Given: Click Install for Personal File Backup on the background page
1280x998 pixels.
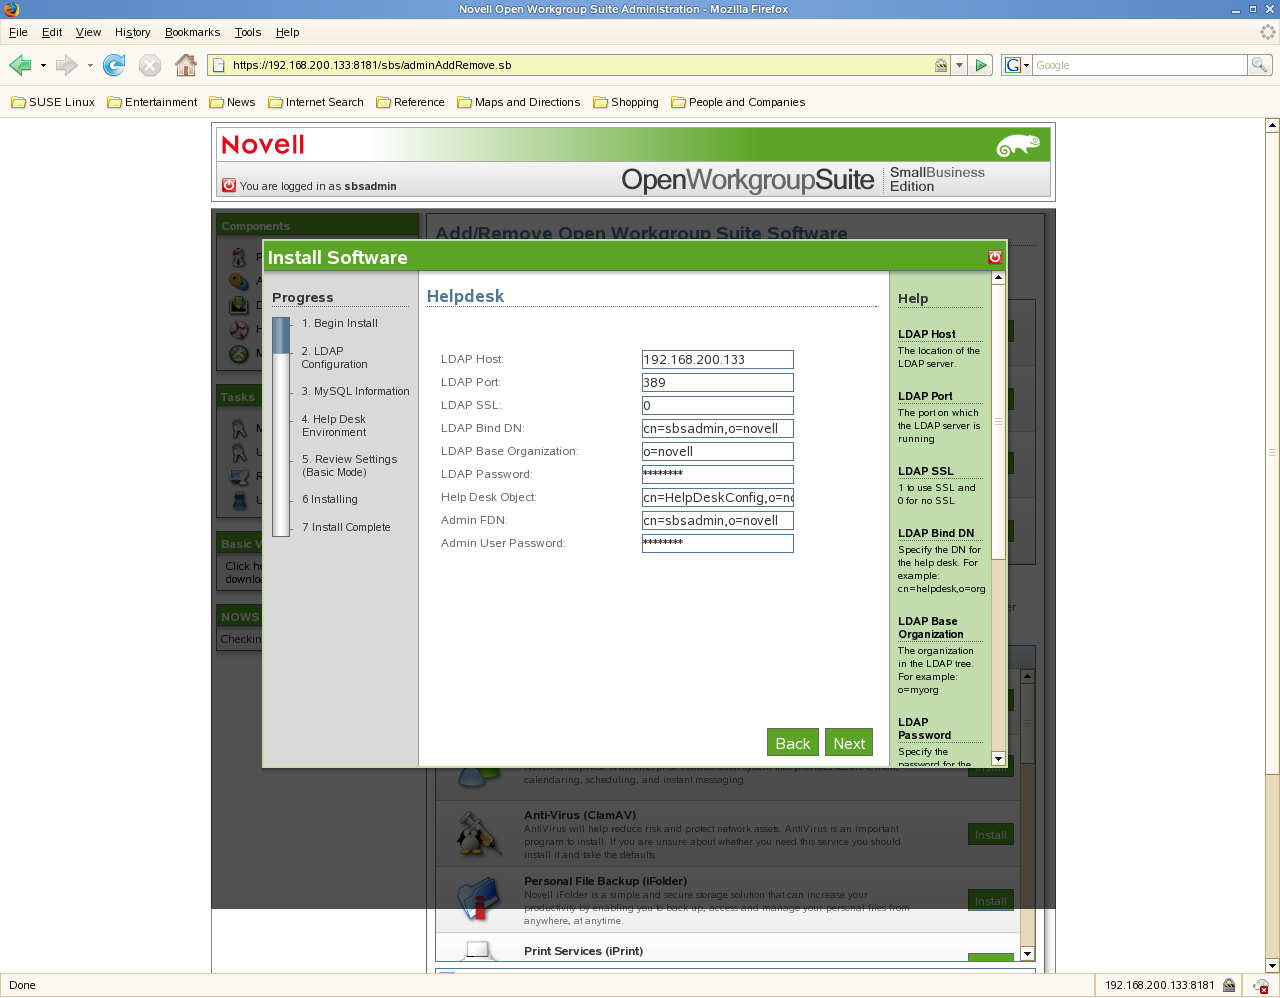Looking at the screenshot, I should [990, 901].
